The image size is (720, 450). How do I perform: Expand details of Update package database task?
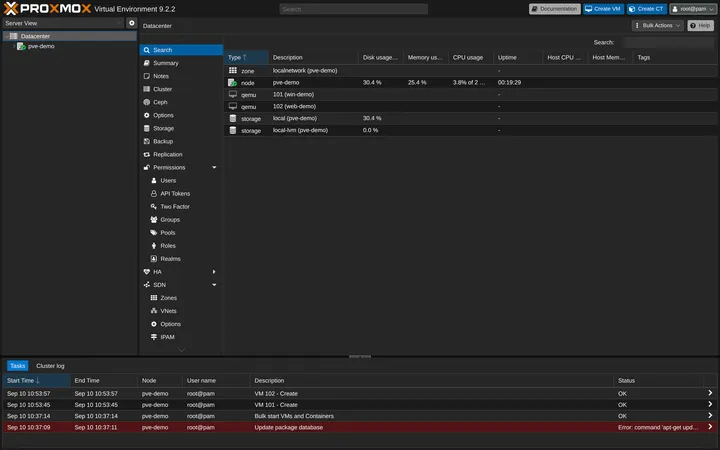(710, 427)
